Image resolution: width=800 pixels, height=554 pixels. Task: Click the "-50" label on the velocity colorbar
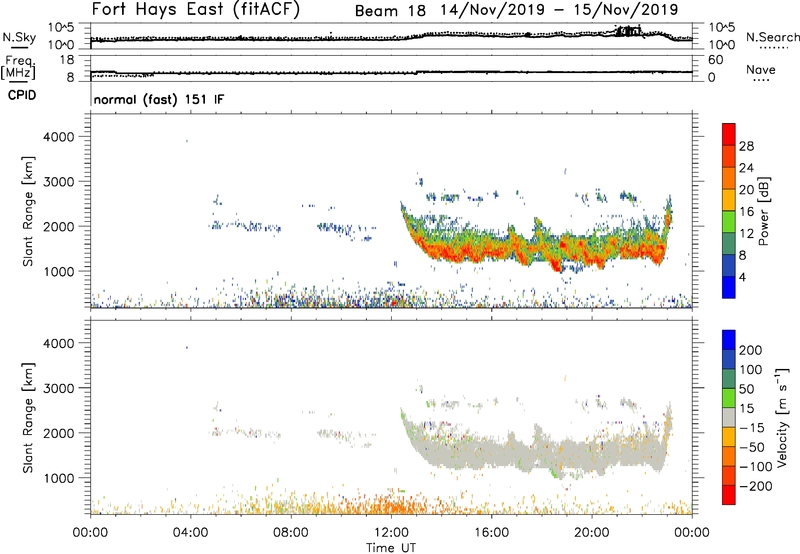(752, 447)
